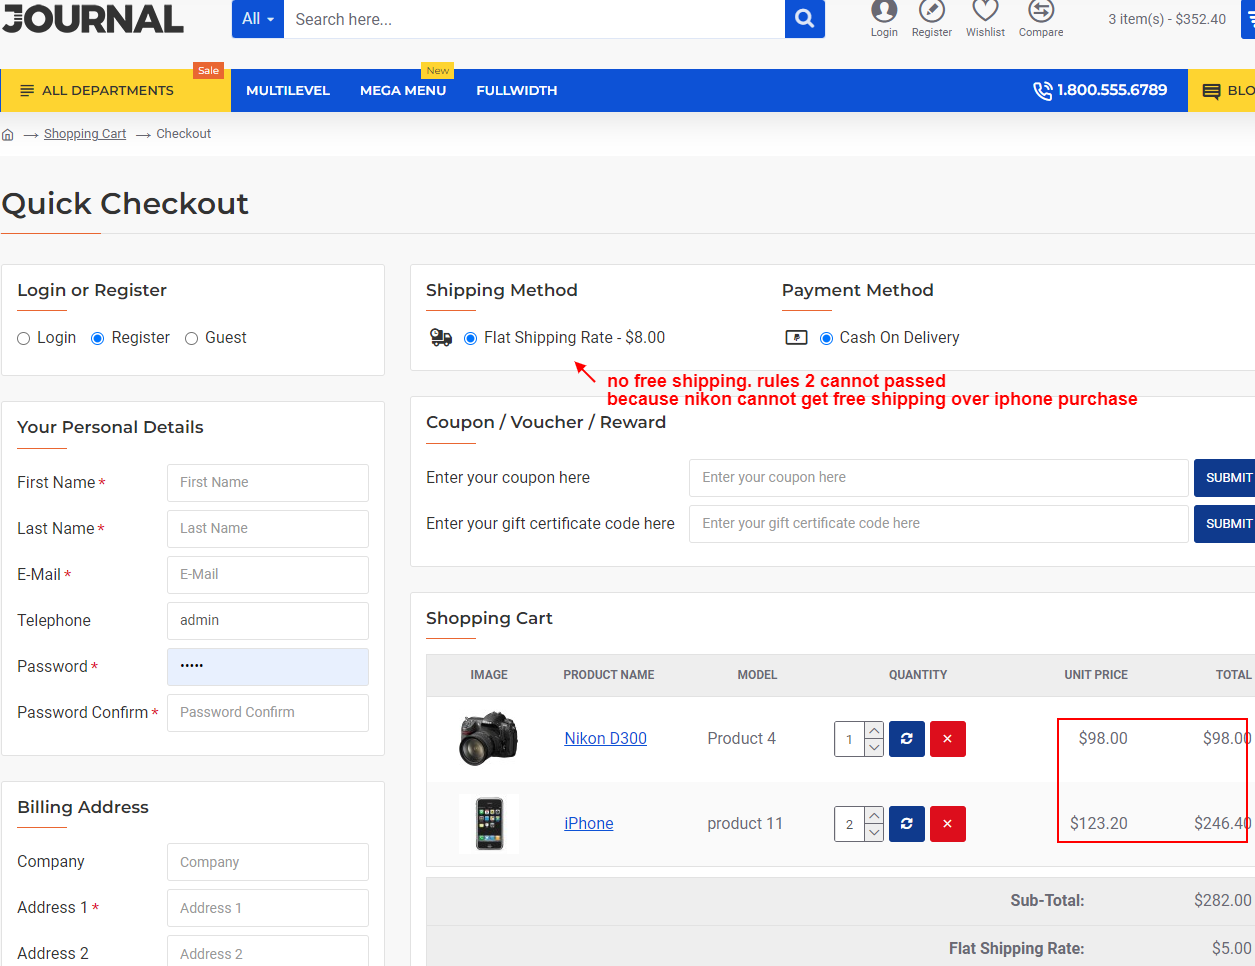
Task: Focus the coupon code input
Action: [x=938, y=478]
